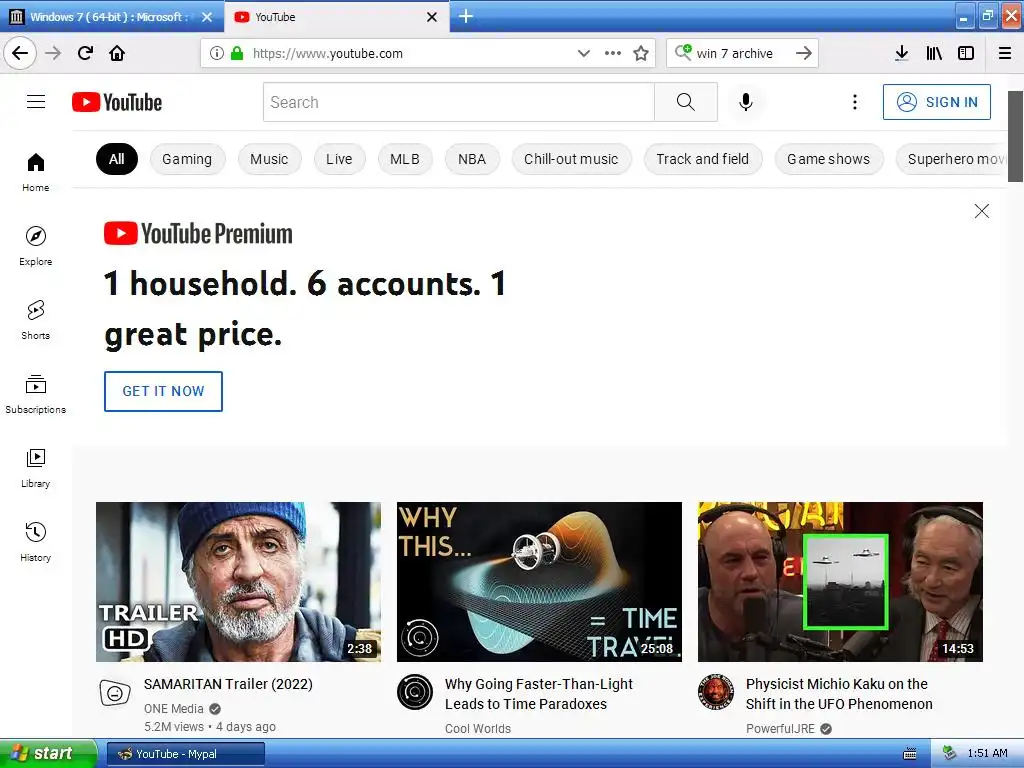Dismiss the YouTube Premium banner
1024x768 pixels.
coord(982,211)
